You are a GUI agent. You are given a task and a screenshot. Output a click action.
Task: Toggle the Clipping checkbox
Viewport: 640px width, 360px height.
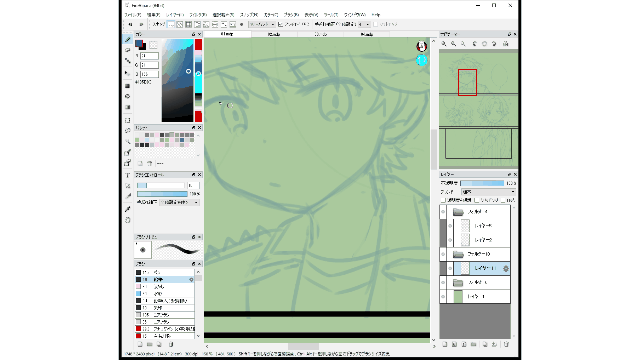pos(477,200)
